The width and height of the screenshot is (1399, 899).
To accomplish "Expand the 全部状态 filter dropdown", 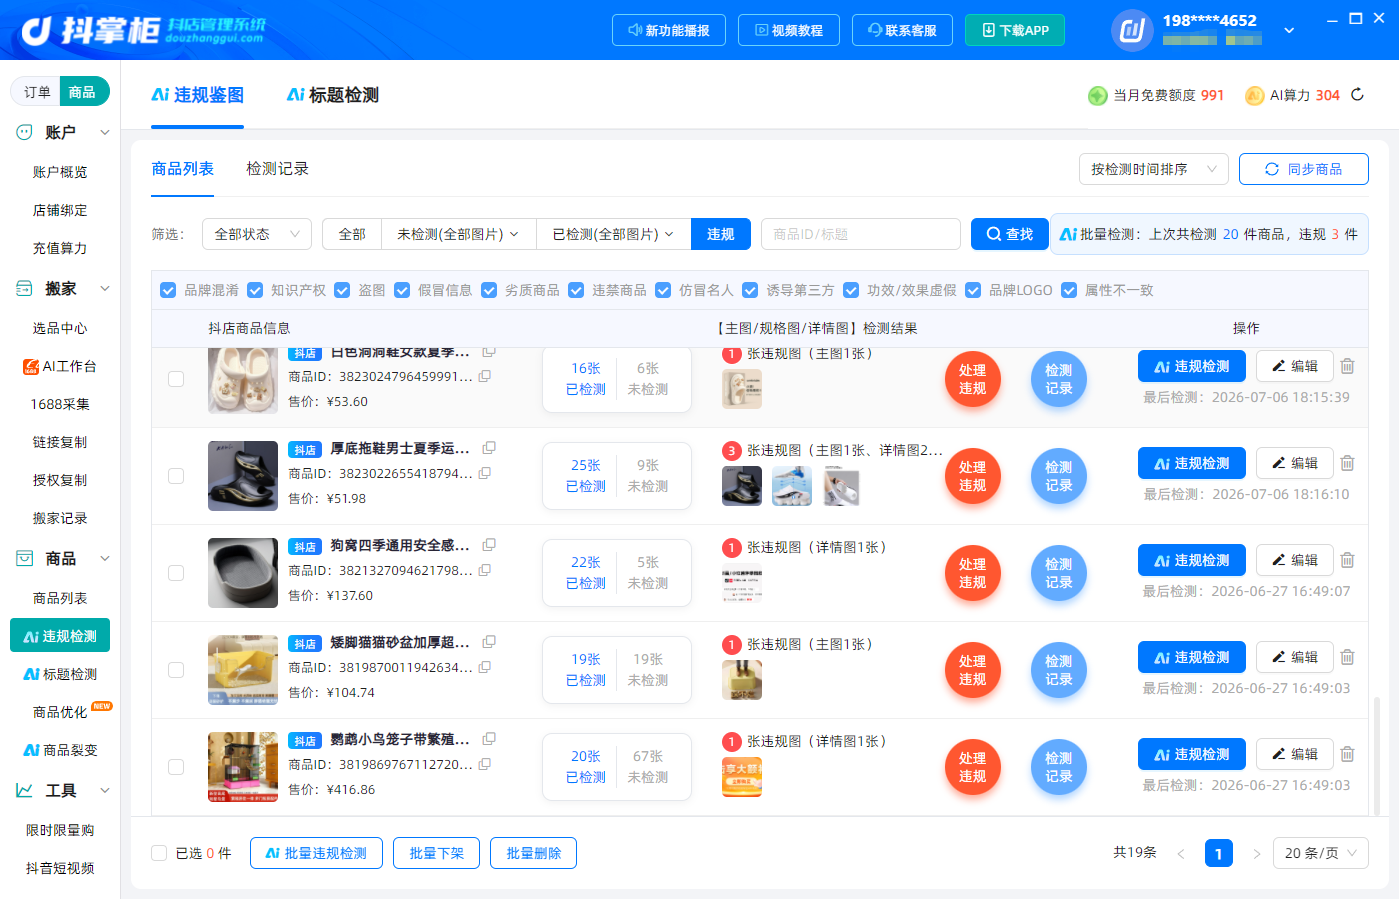I will click(x=257, y=234).
